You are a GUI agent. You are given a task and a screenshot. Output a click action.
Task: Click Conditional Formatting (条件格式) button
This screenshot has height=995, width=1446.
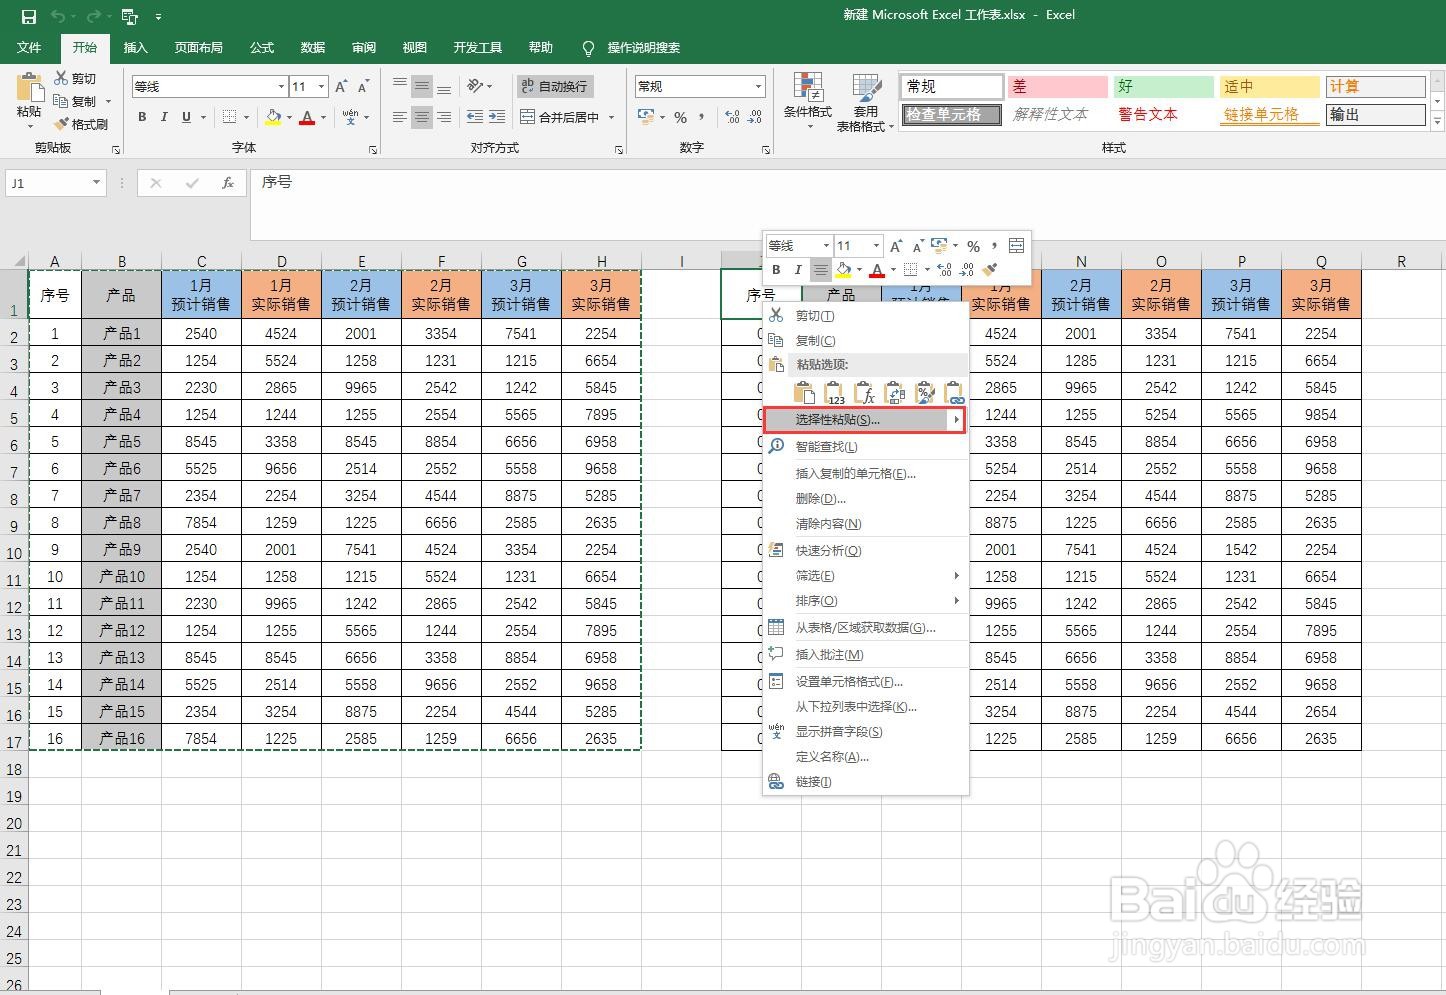(x=807, y=101)
